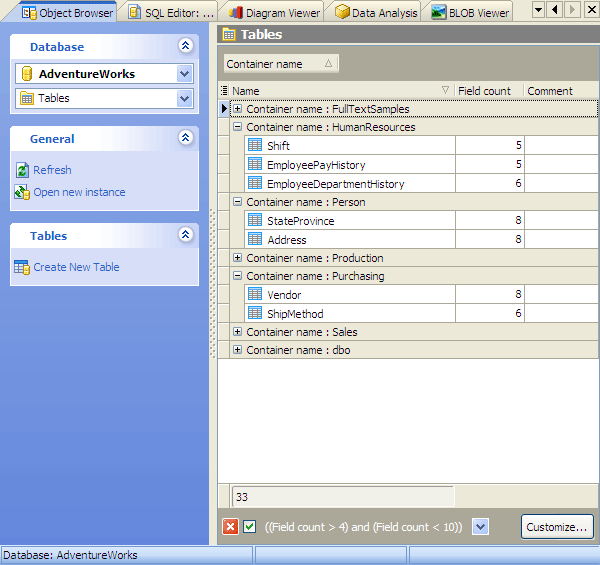Expand the dbo container group
This screenshot has width=600, height=565.
(238, 350)
